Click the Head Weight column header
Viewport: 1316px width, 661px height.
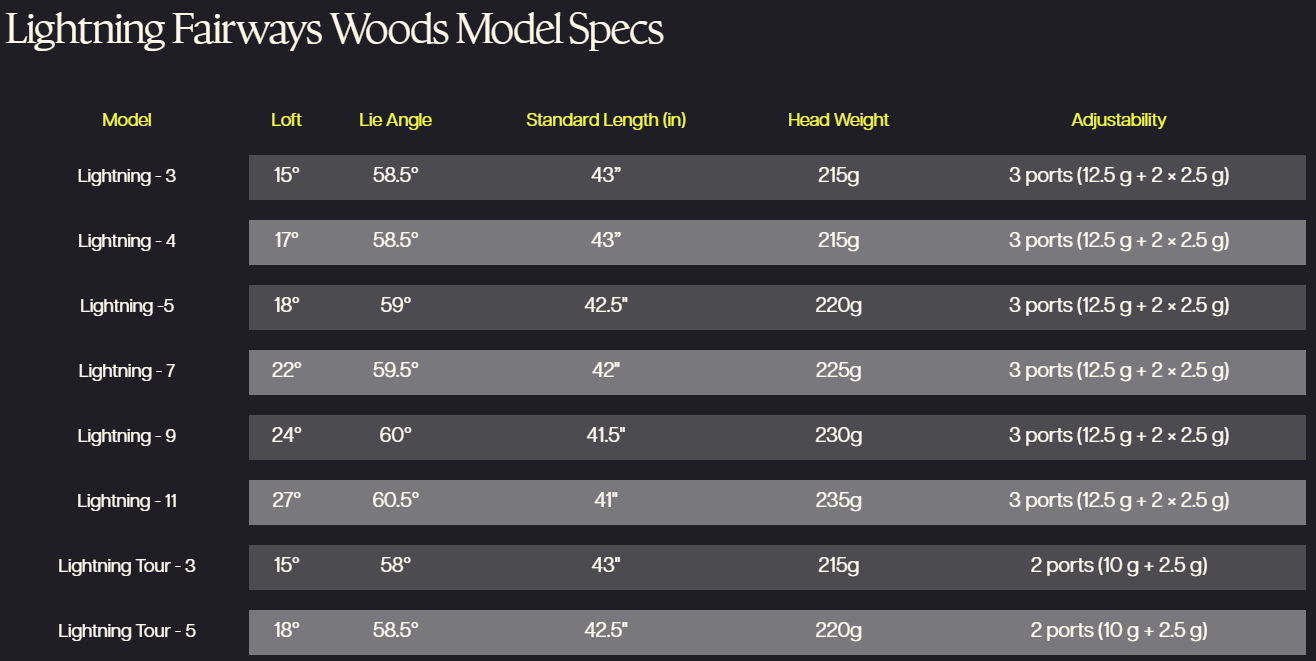click(x=838, y=120)
